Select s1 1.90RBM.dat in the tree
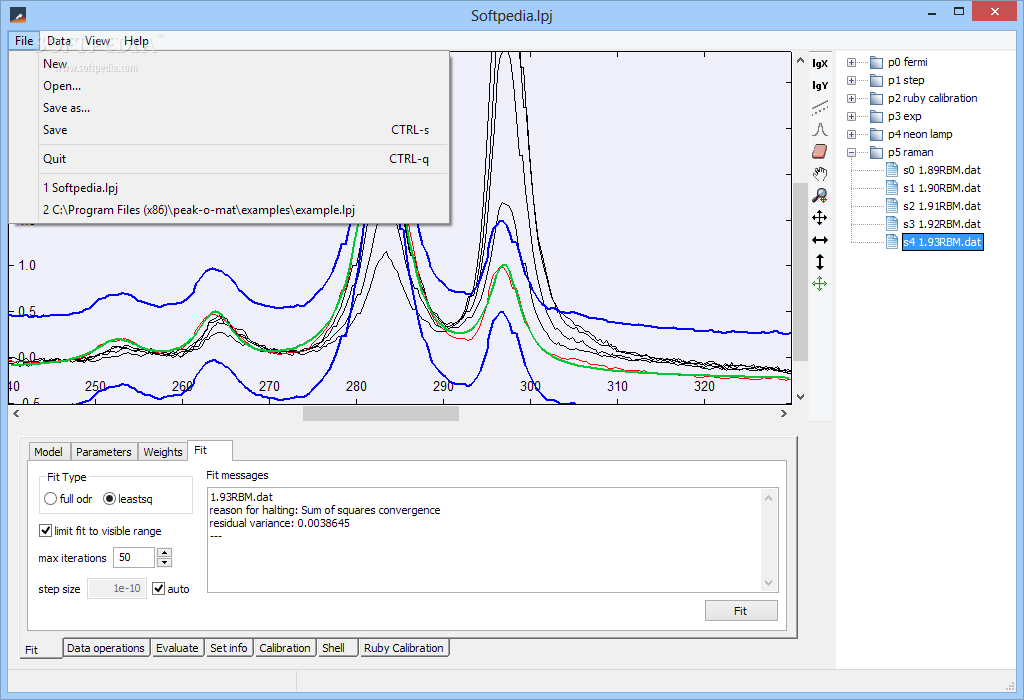 pyautogui.click(x=942, y=188)
